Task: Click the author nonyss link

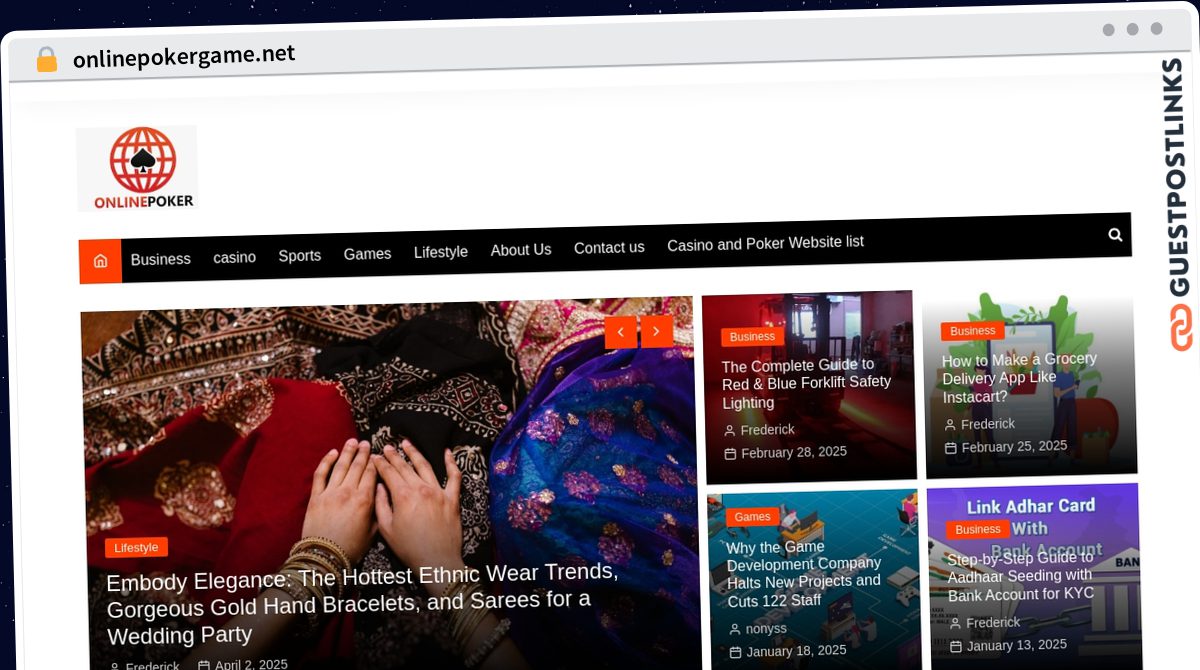Action: point(766,629)
